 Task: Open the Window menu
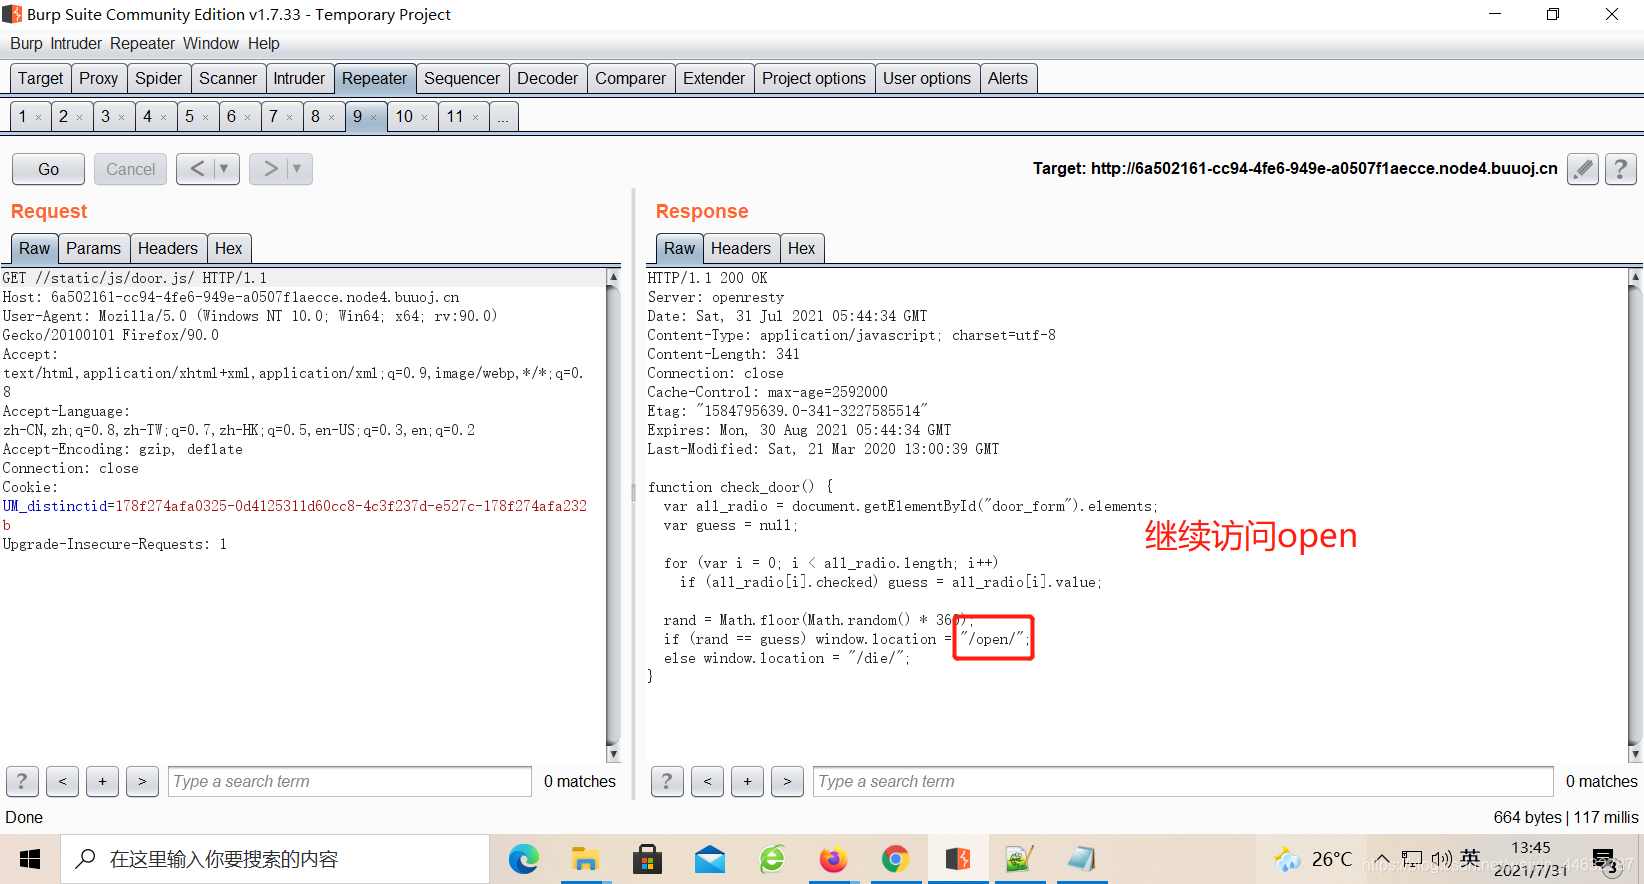(x=211, y=43)
